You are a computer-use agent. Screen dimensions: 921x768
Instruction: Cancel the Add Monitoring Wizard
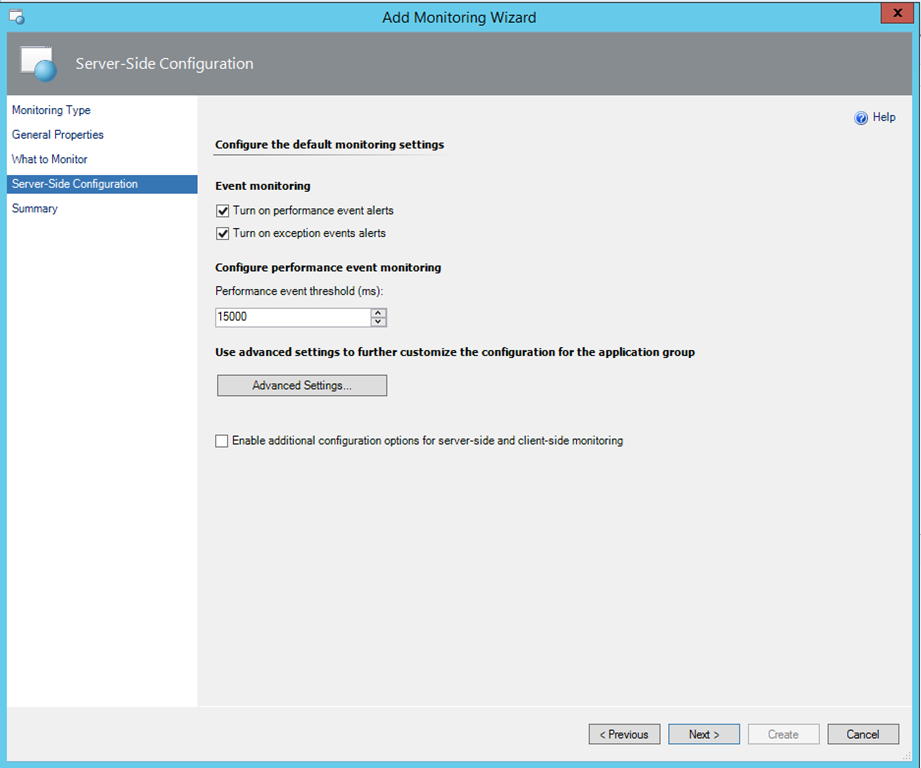point(863,734)
